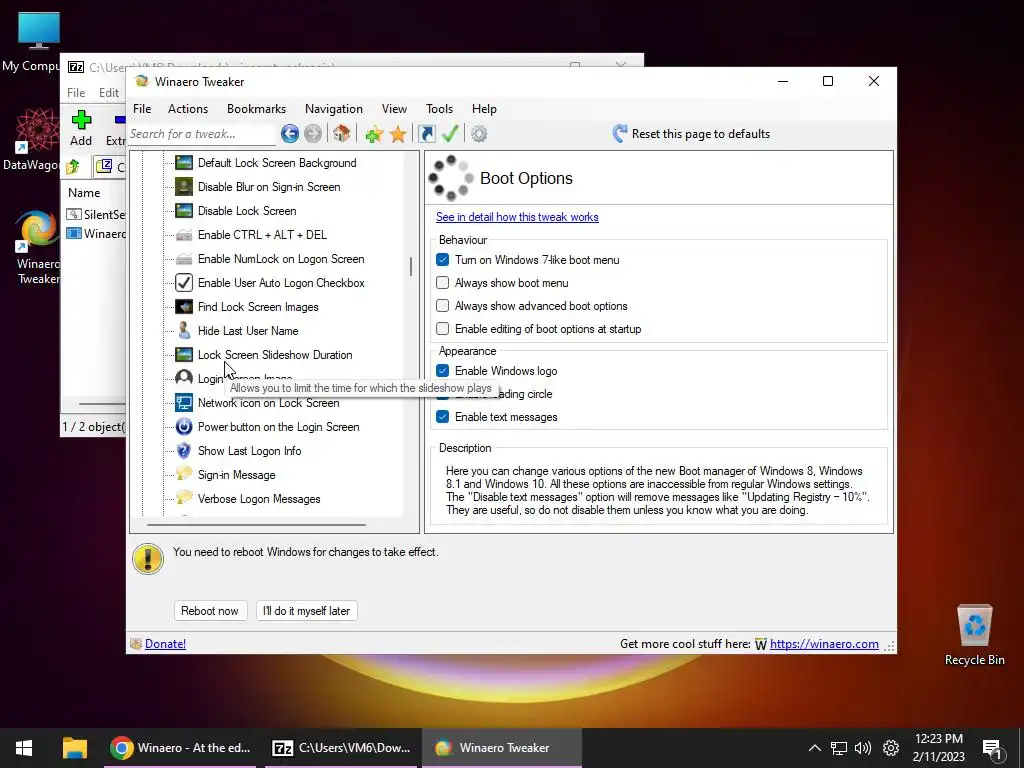Open the Recycle Bin desktop icon

974,635
